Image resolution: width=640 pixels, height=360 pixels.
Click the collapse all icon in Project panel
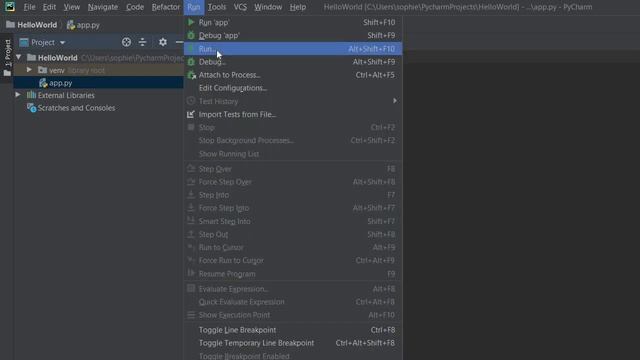(142, 42)
